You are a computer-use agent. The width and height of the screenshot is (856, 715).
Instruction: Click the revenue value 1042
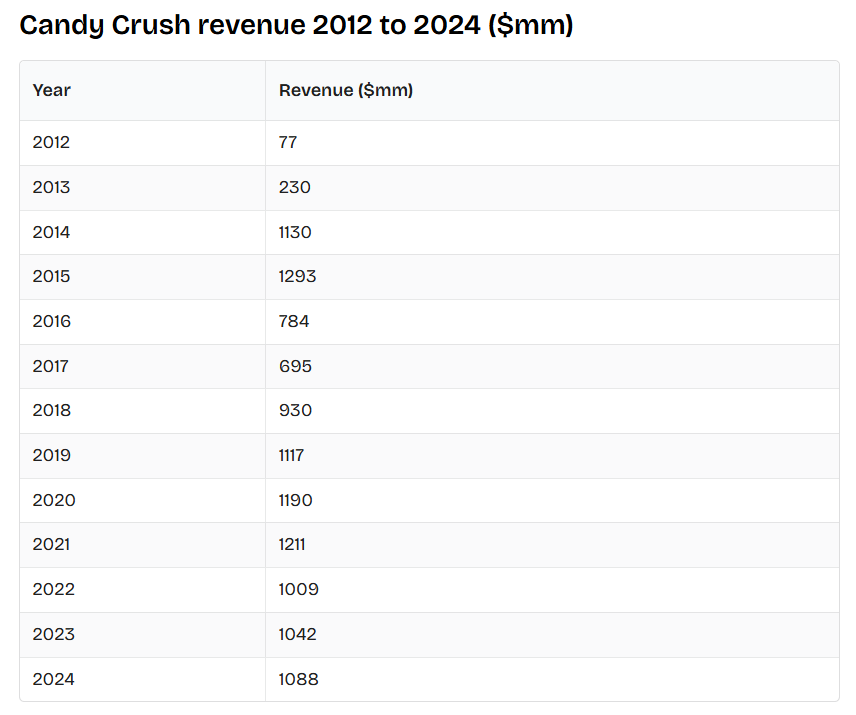pos(298,634)
